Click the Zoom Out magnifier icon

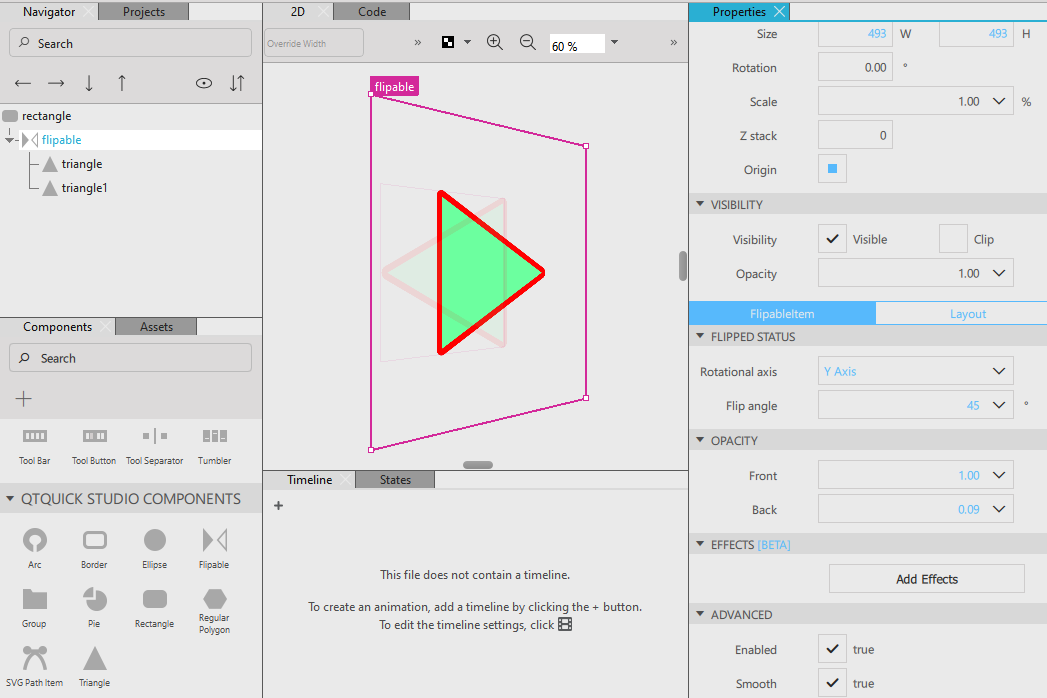click(528, 43)
